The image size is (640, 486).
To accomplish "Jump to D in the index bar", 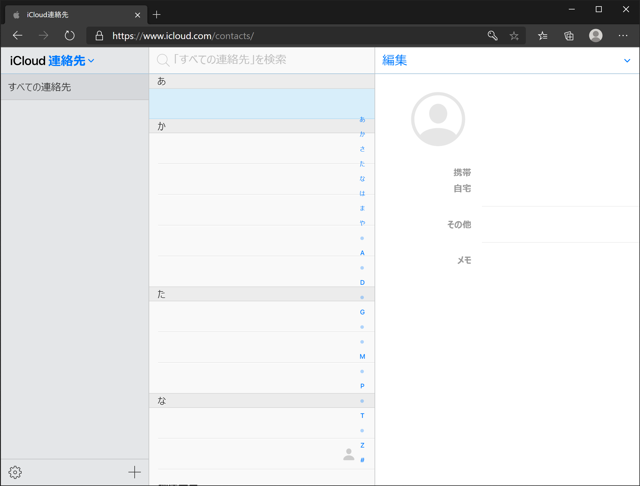I will (362, 282).
